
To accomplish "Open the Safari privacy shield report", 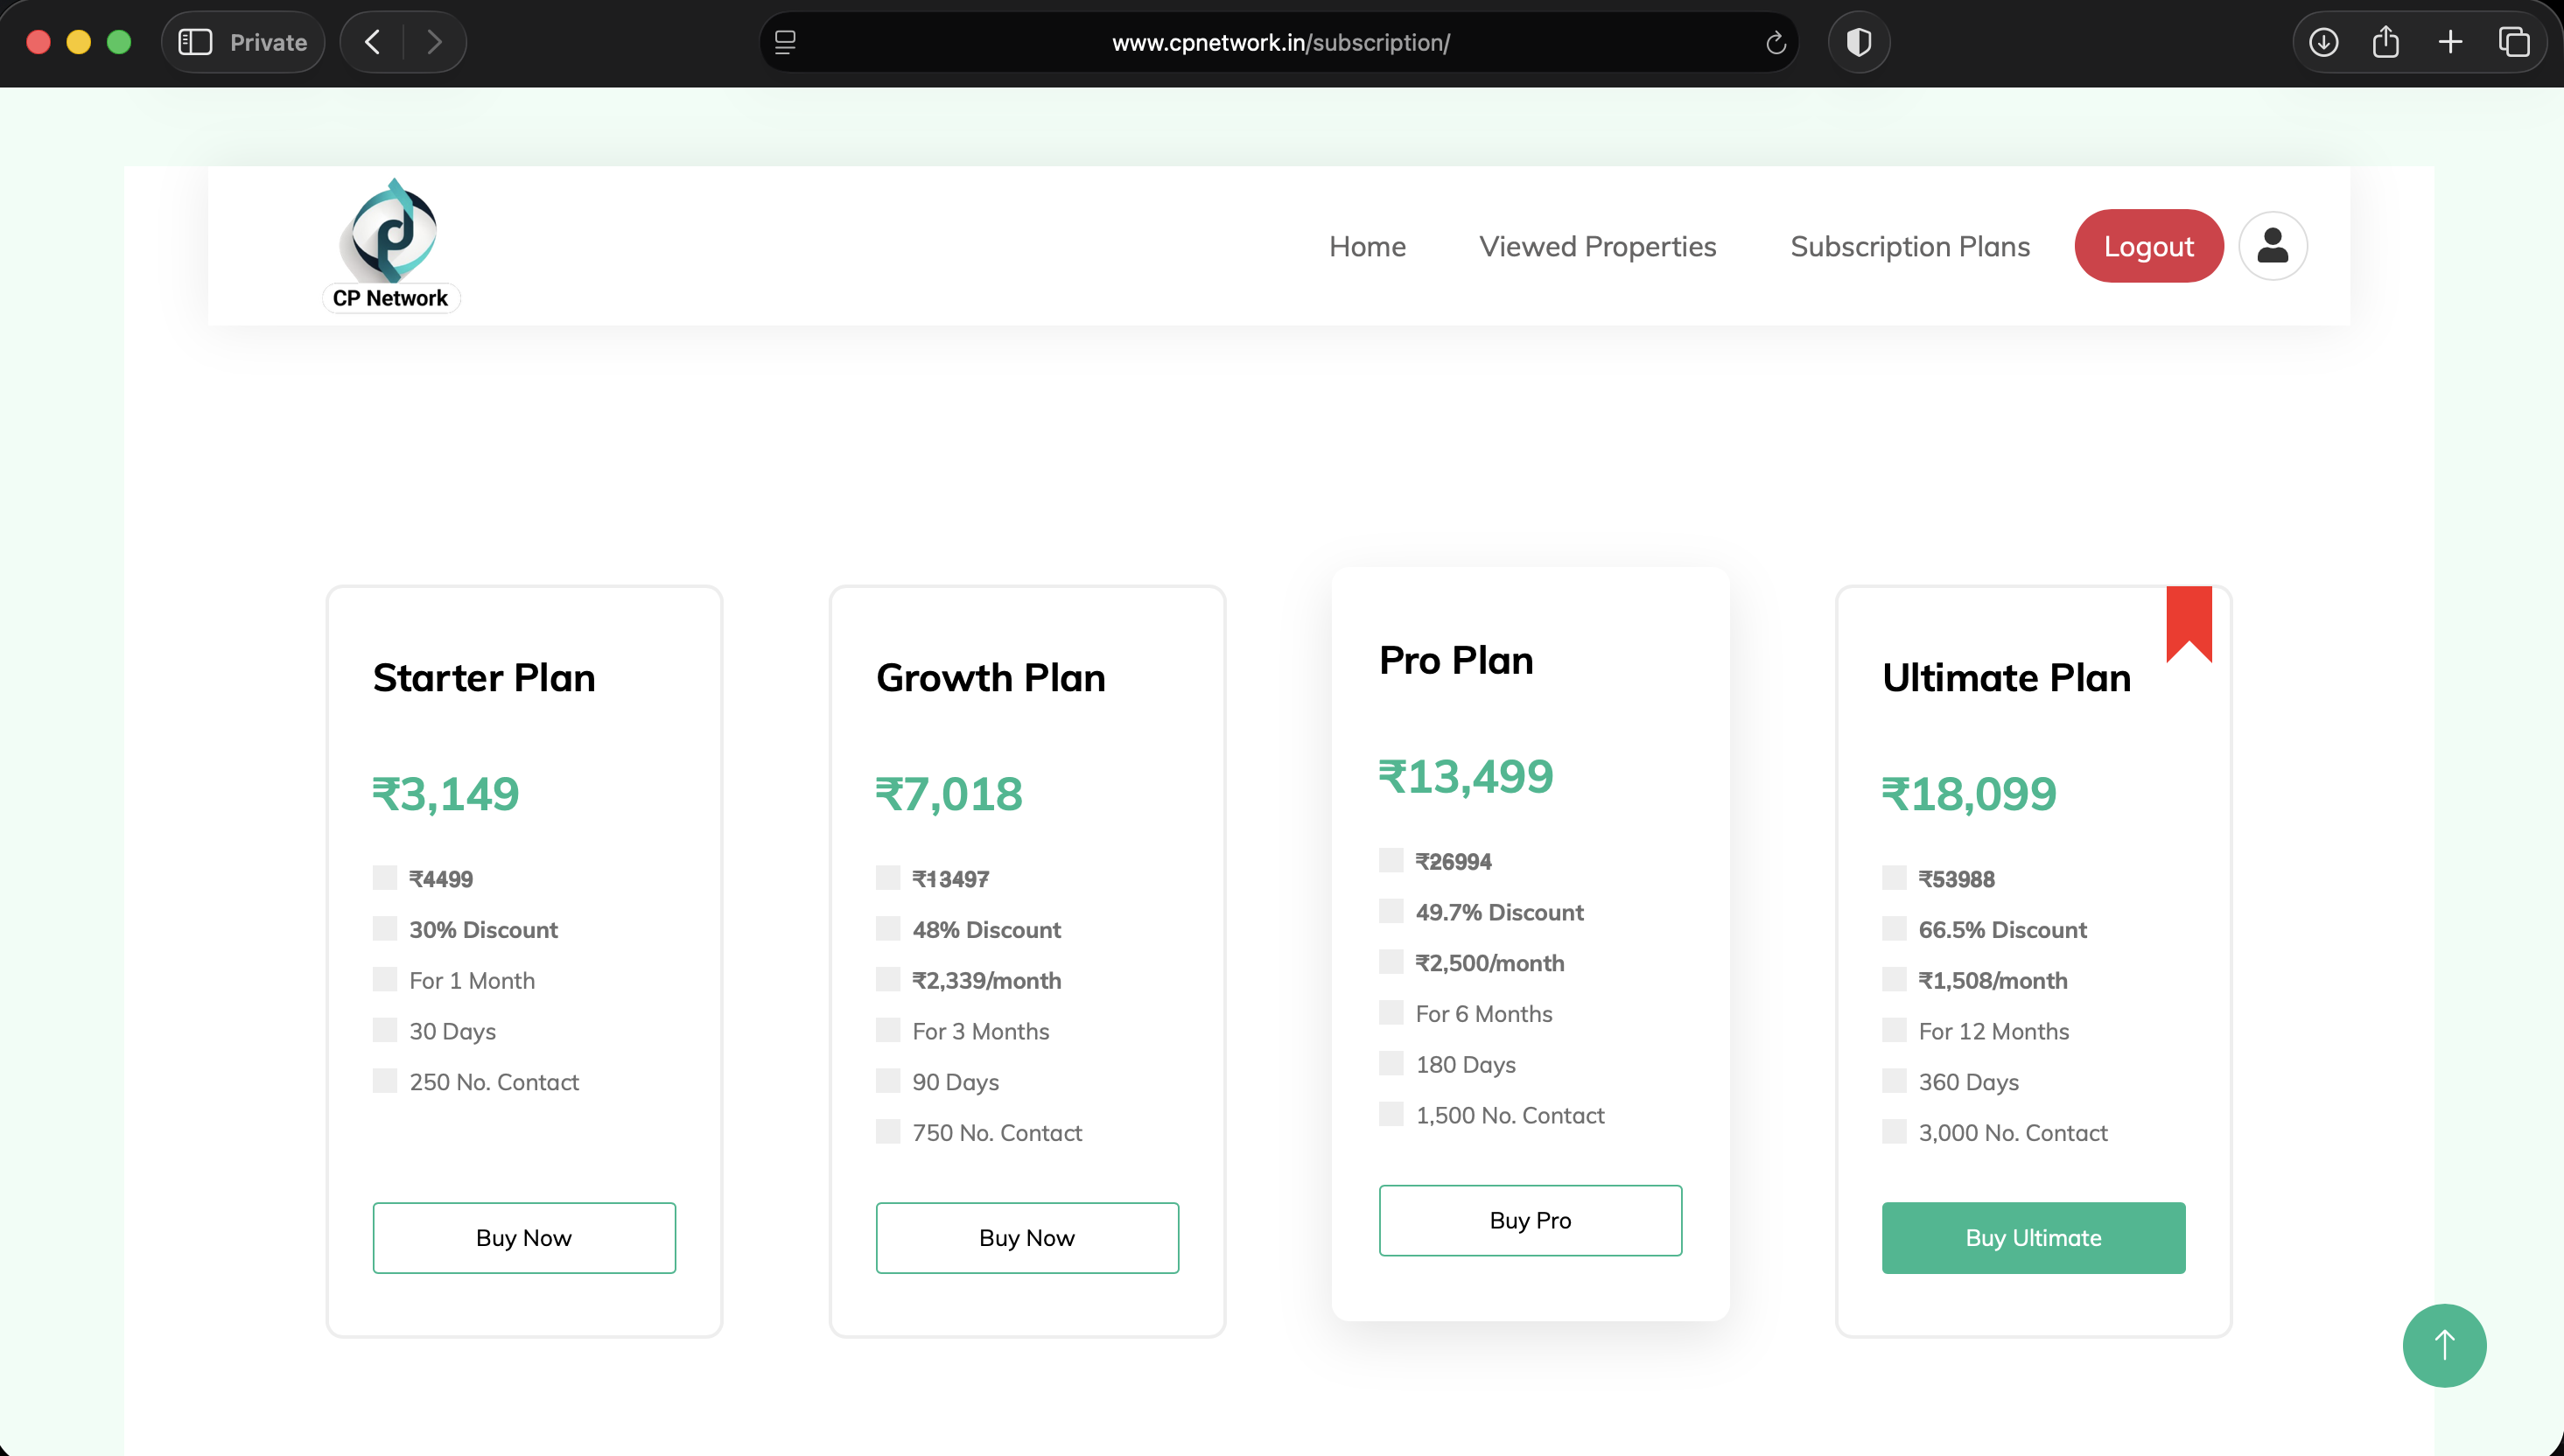I will 1858,43.
